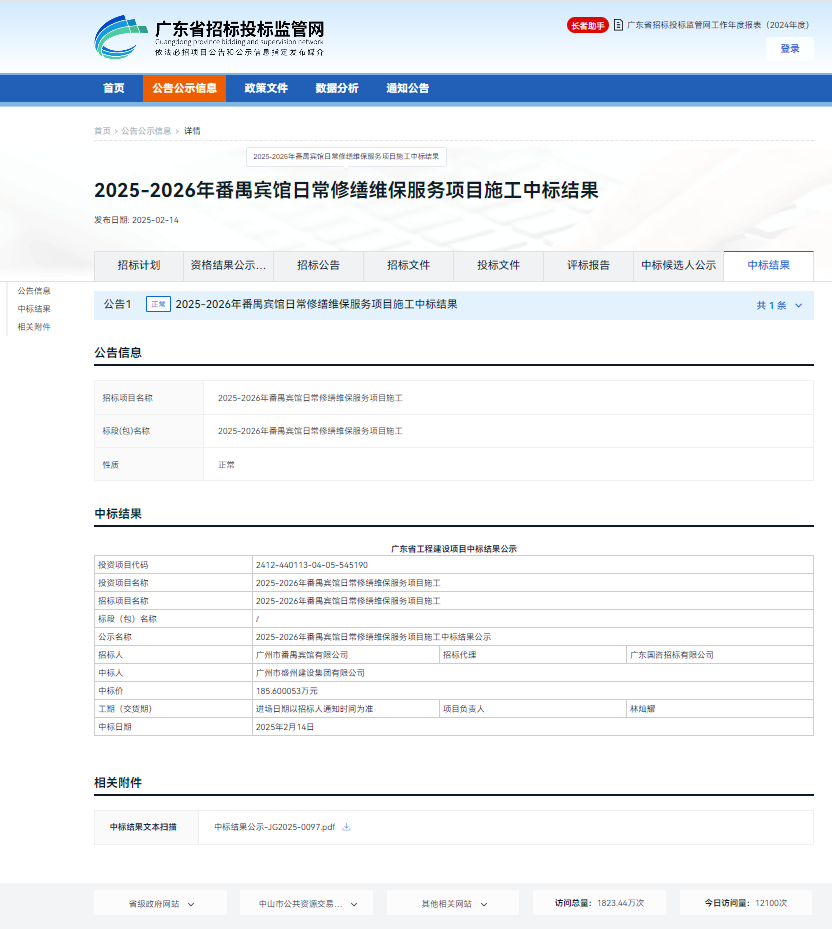832x929 pixels.
Task: Click the site logo emblem
Action: tap(121, 38)
